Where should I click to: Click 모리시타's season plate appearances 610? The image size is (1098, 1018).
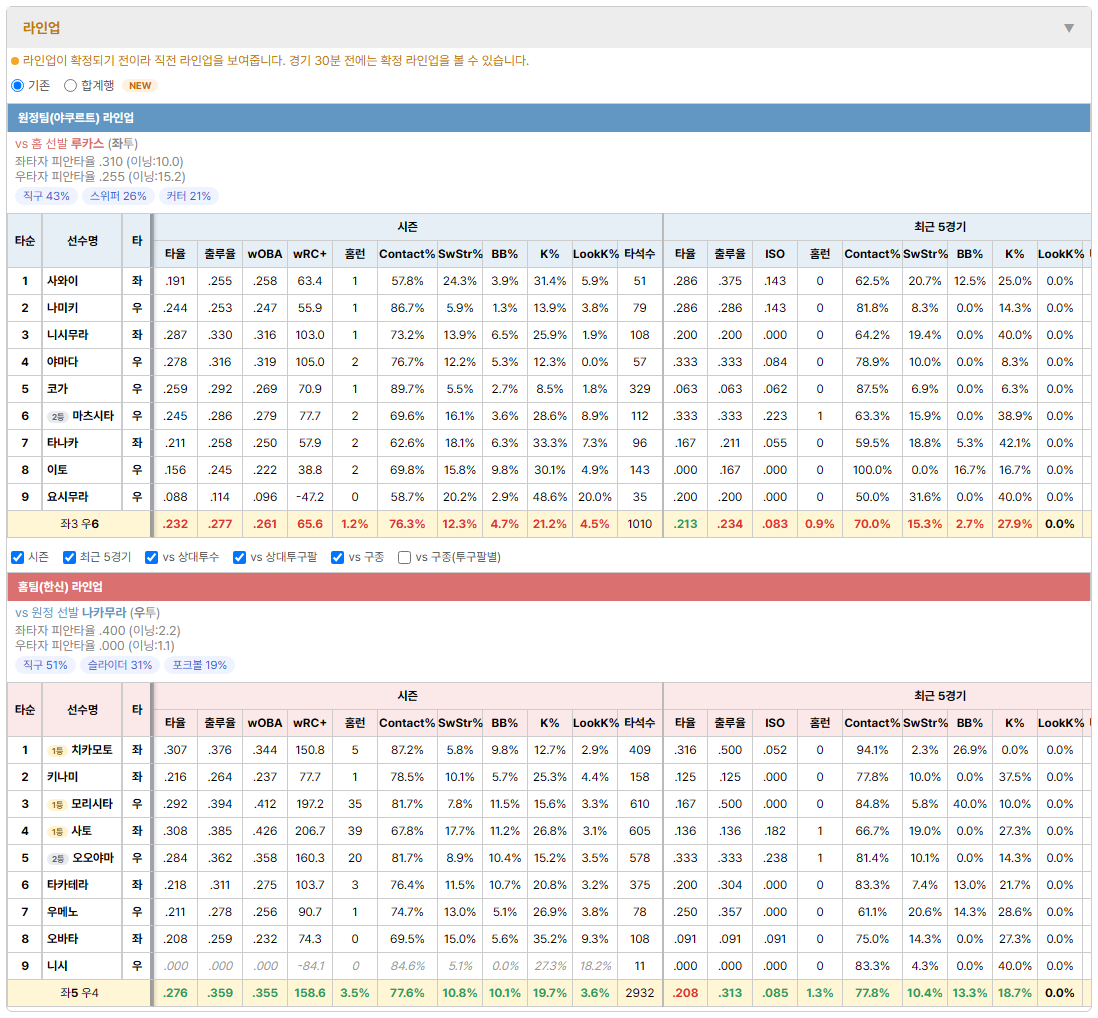(639, 804)
